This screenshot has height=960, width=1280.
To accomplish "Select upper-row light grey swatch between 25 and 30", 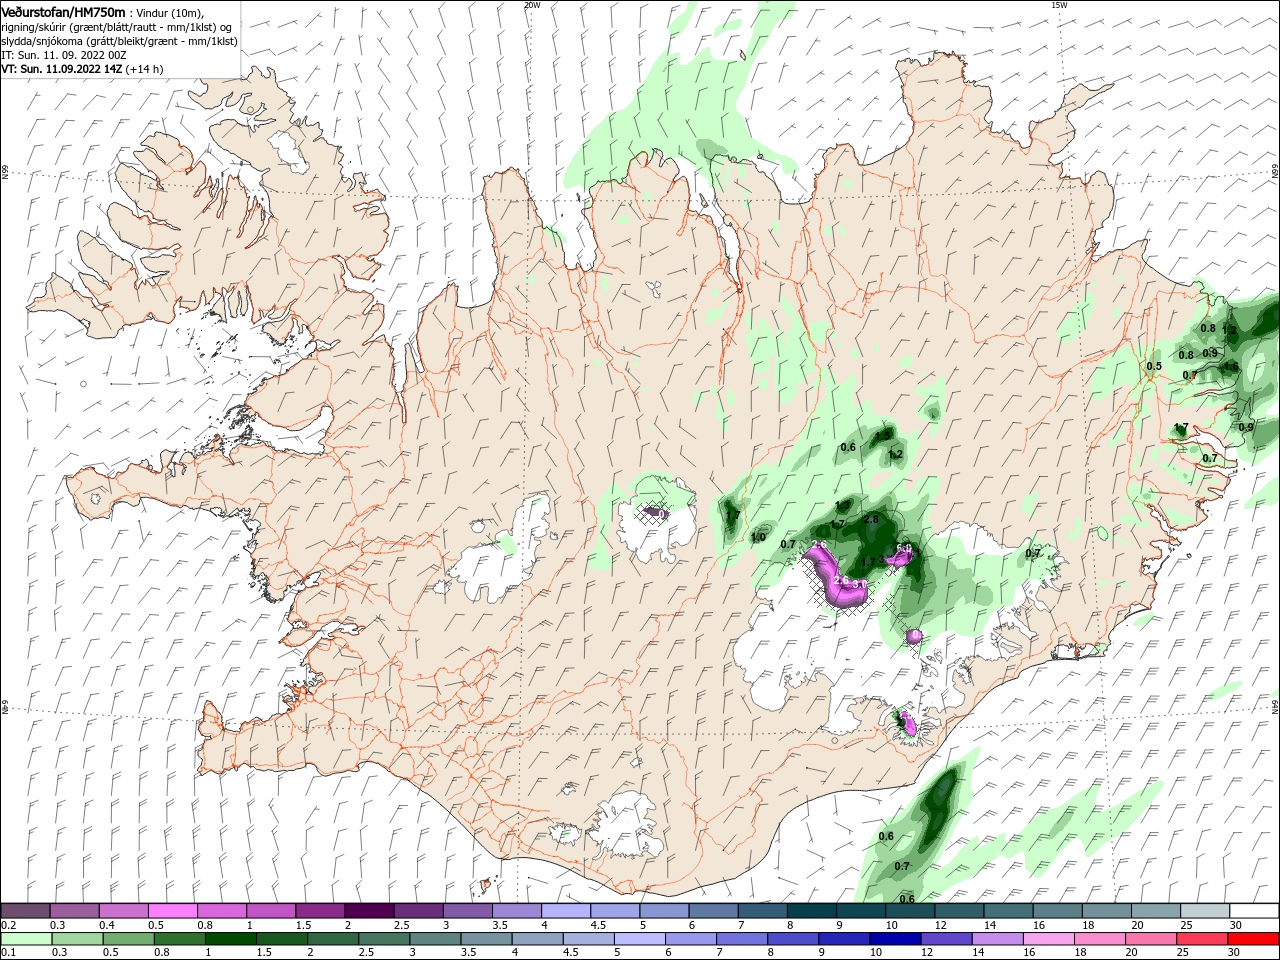I will pyautogui.click(x=1206, y=911).
